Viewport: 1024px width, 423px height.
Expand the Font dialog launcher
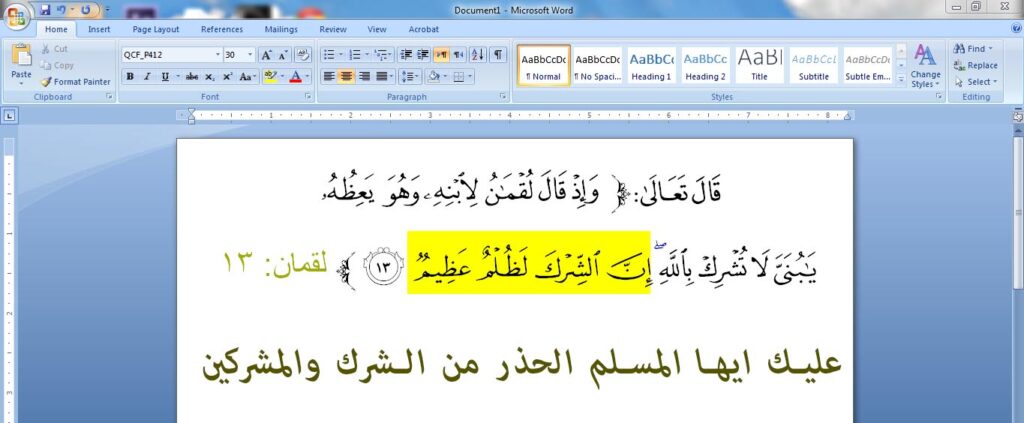(308, 97)
